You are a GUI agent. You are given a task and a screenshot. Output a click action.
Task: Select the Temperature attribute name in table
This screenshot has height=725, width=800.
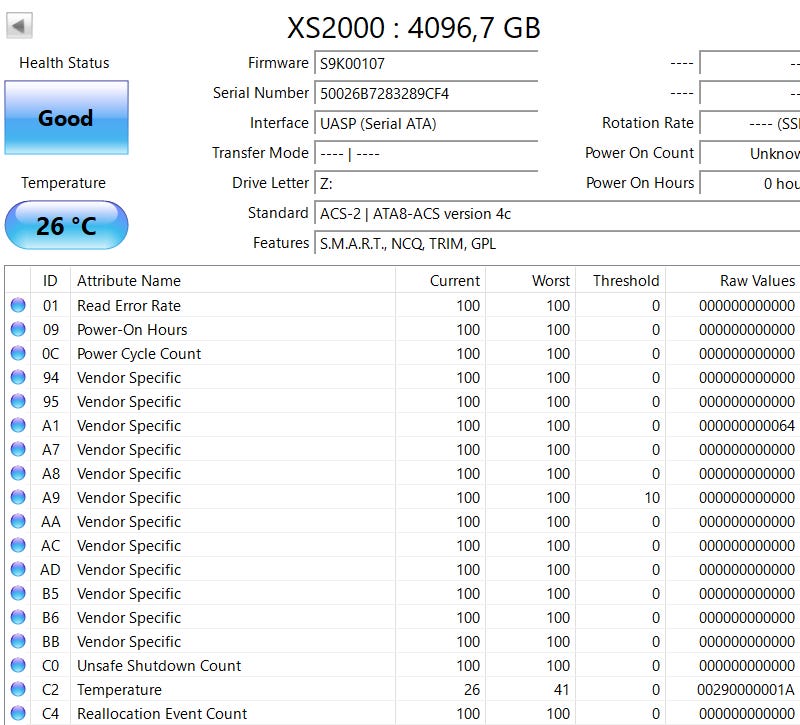[x=119, y=689]
